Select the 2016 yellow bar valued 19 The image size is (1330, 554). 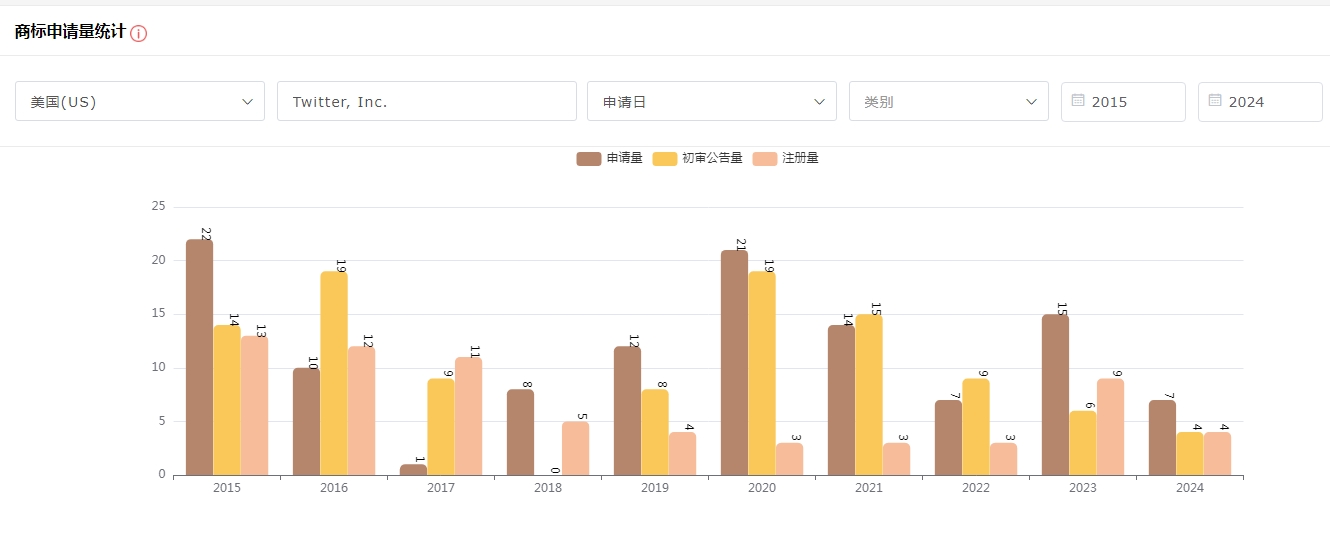(334, 373)
